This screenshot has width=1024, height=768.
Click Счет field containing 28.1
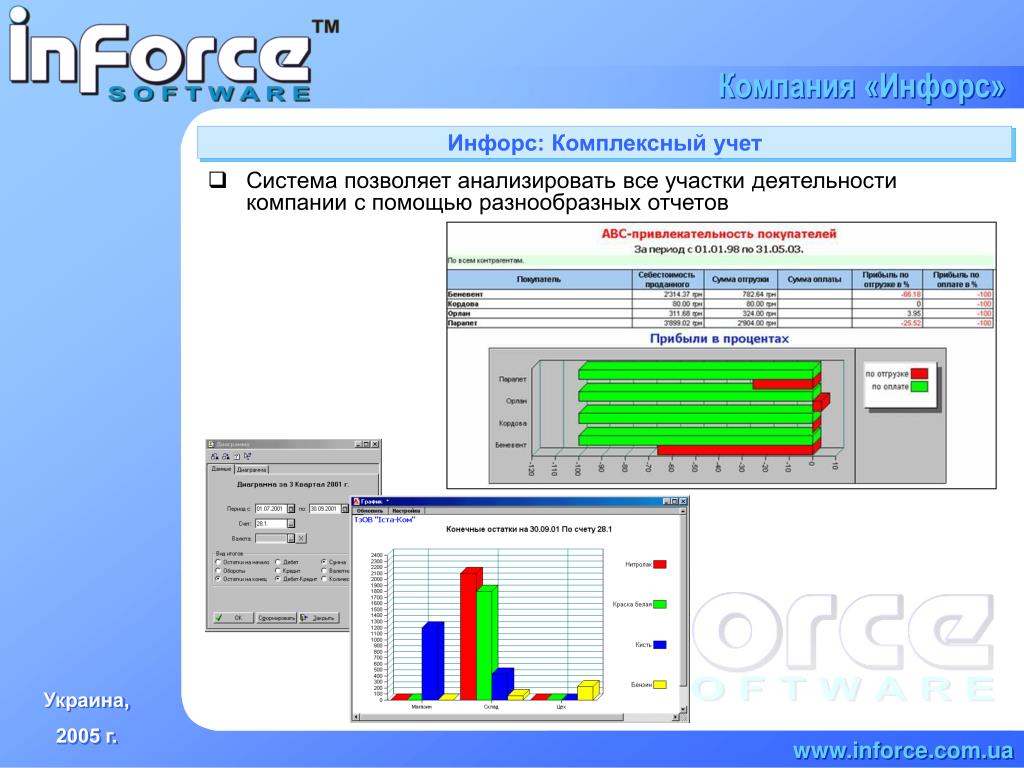click(x=271, y=523)
